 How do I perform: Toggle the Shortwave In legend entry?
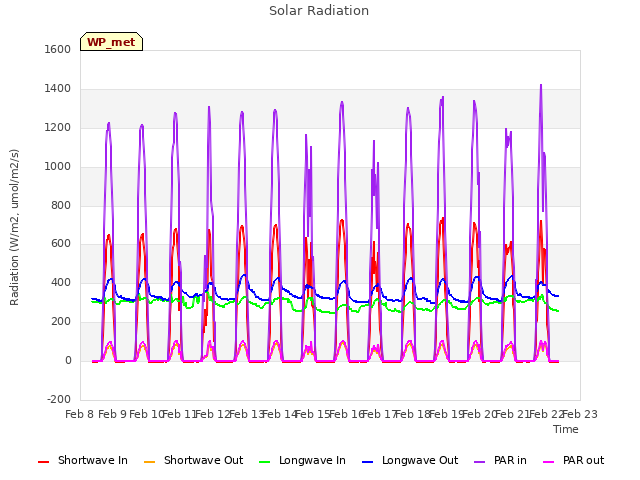pos(83,460)
